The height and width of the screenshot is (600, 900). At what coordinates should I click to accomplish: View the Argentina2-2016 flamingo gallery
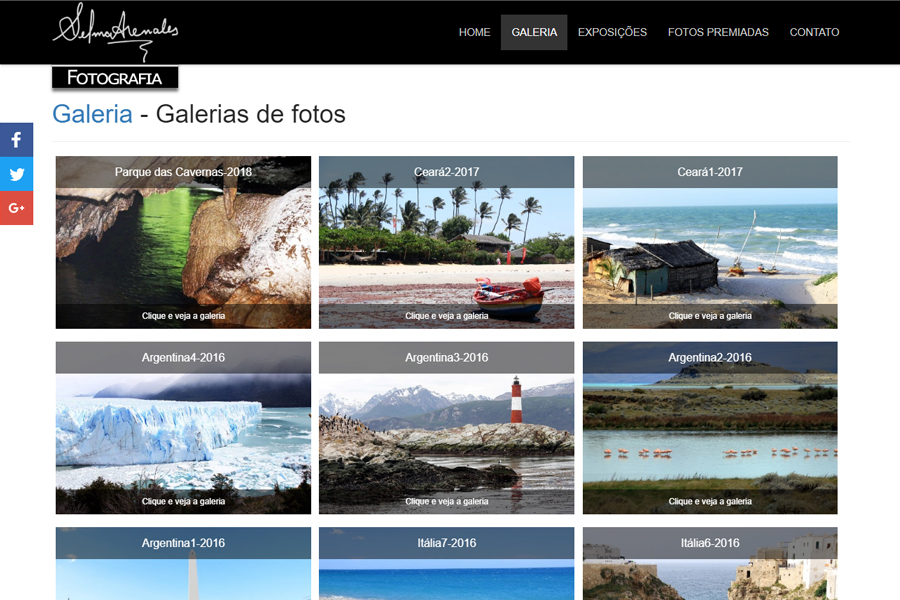coord(710,428)
